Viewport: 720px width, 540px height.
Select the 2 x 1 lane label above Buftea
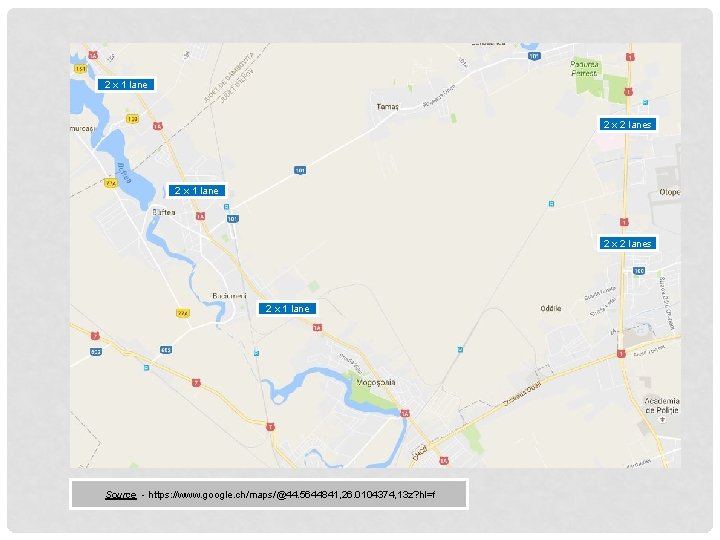point(197,191)
